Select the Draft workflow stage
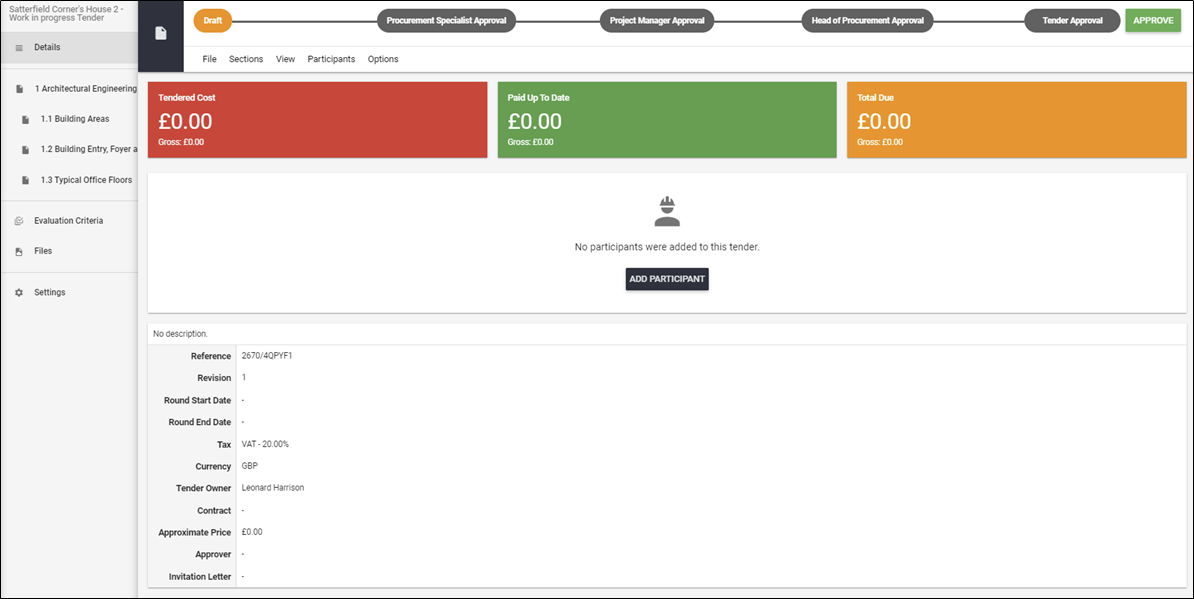 coord(213,21)
